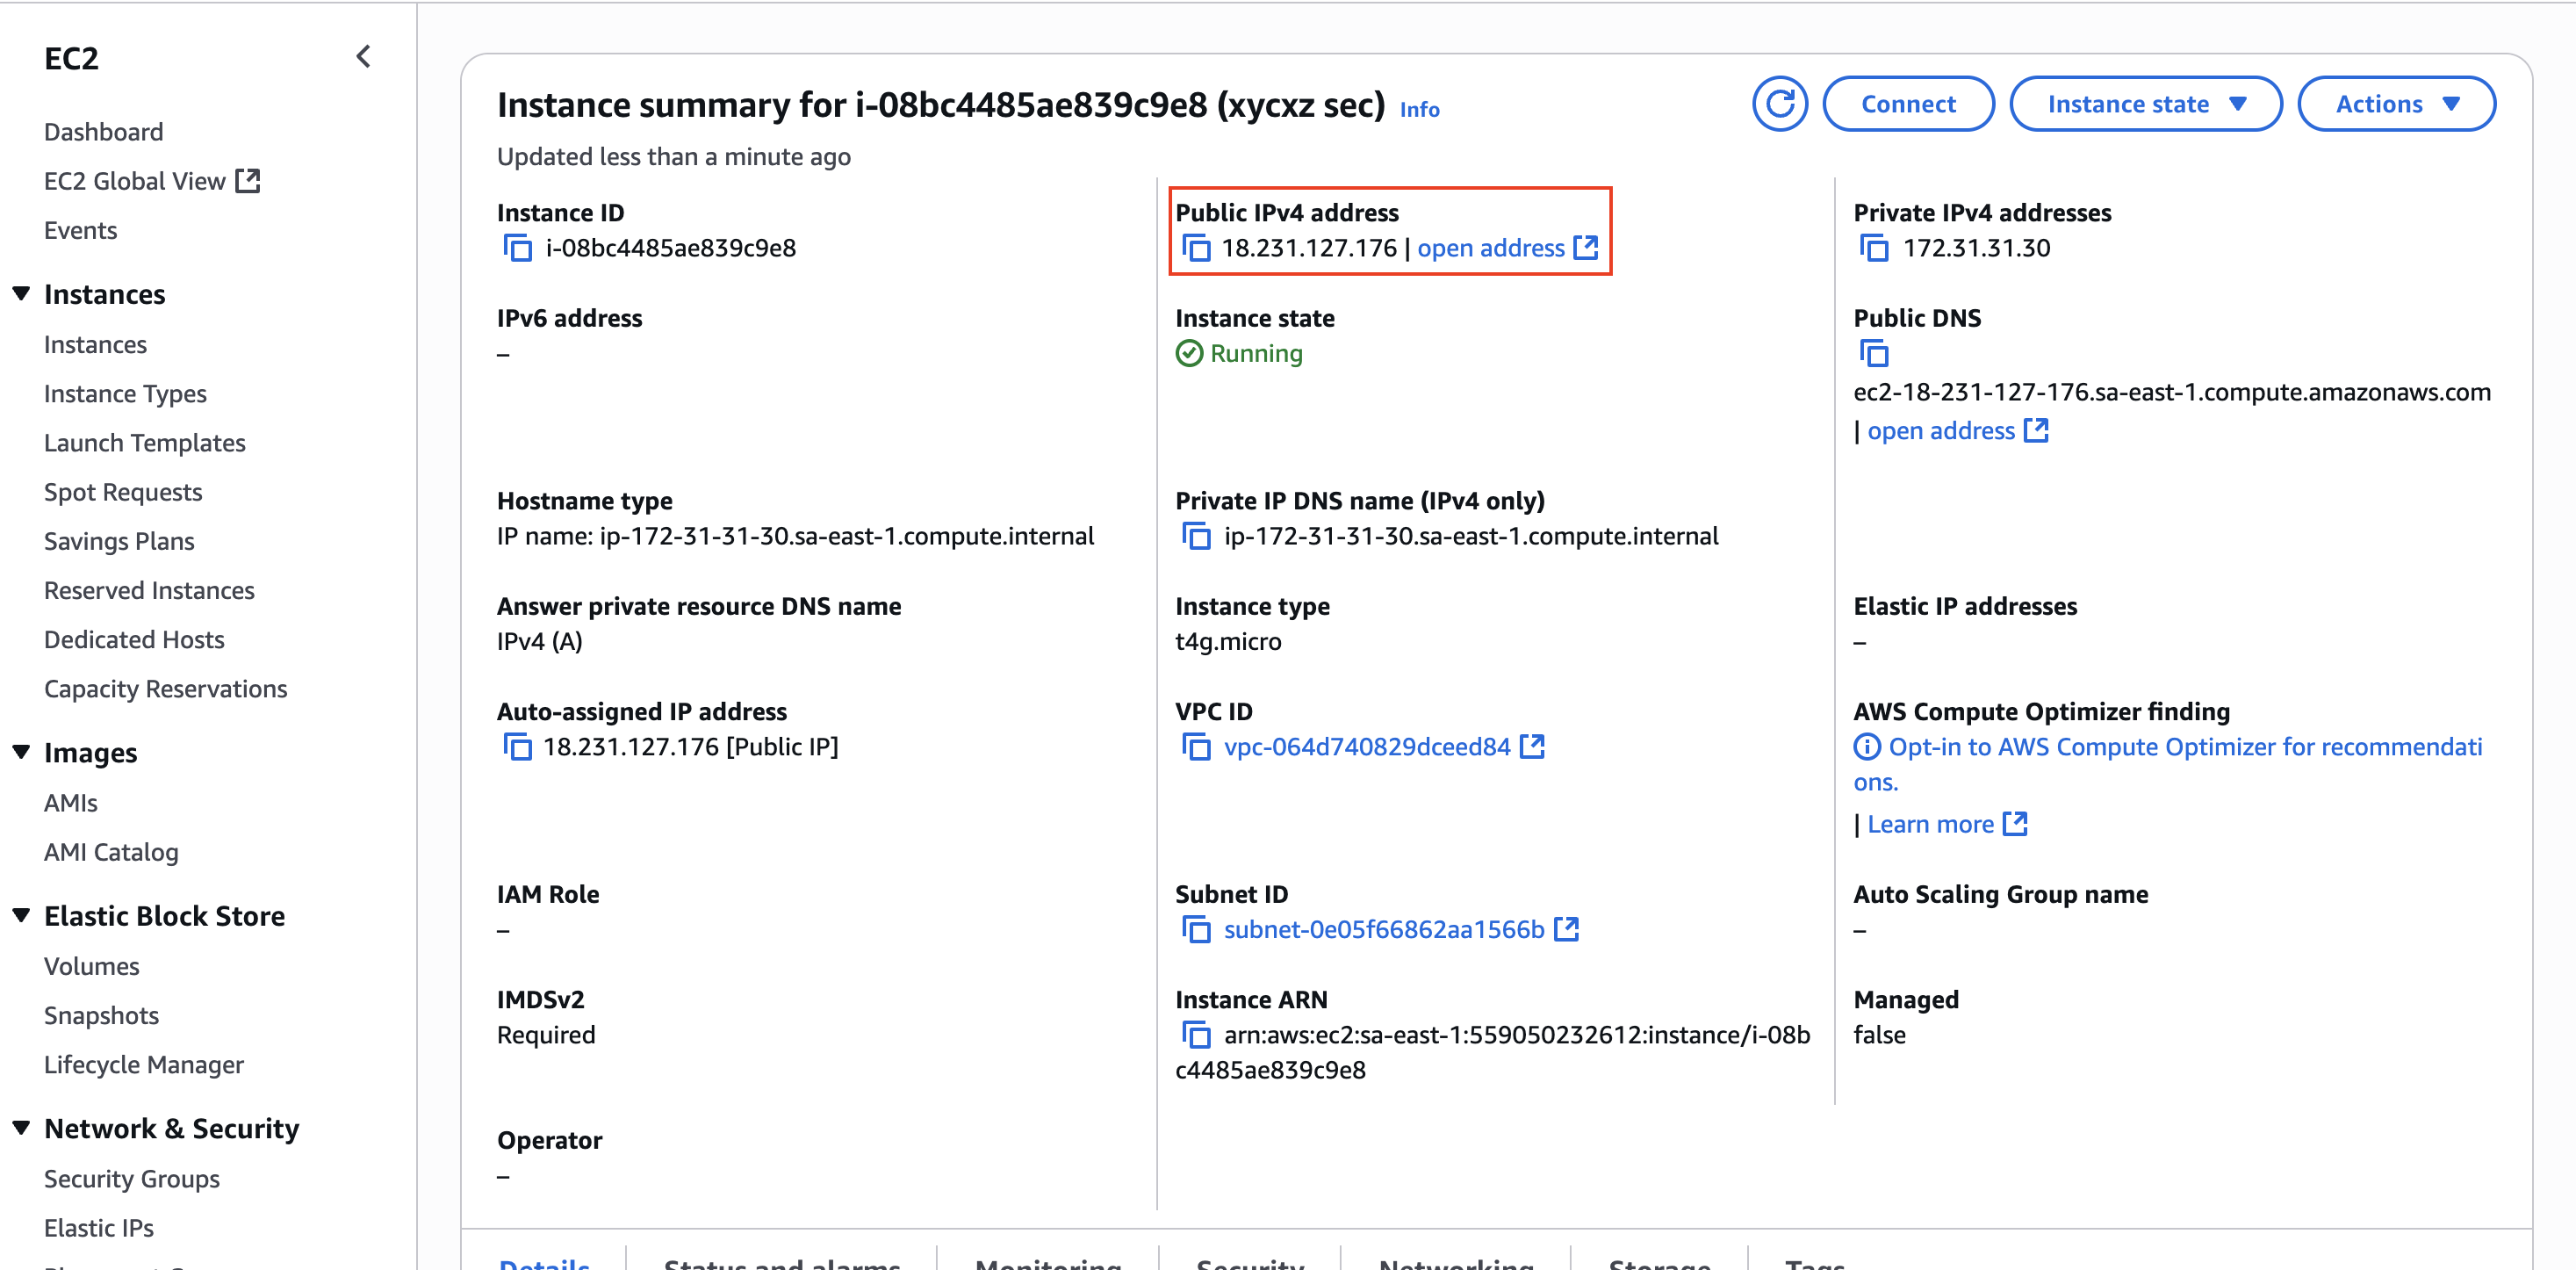Copy the Private IPv4 address 172.31.31.30
2576x1270 pixels.
click(x=1875, y=248)
